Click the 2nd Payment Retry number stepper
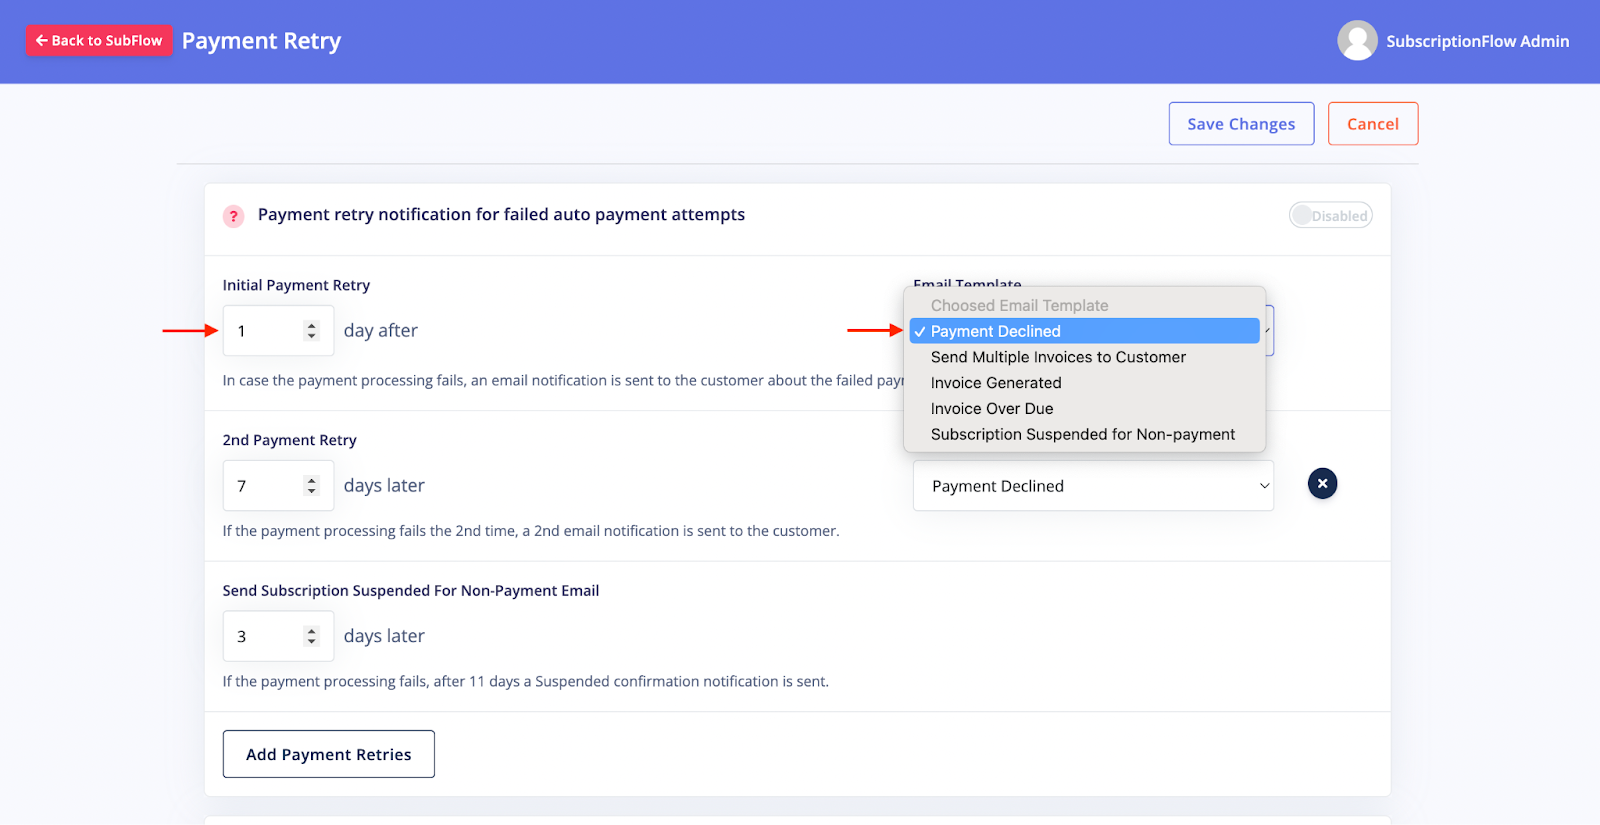 pos(311,486)
